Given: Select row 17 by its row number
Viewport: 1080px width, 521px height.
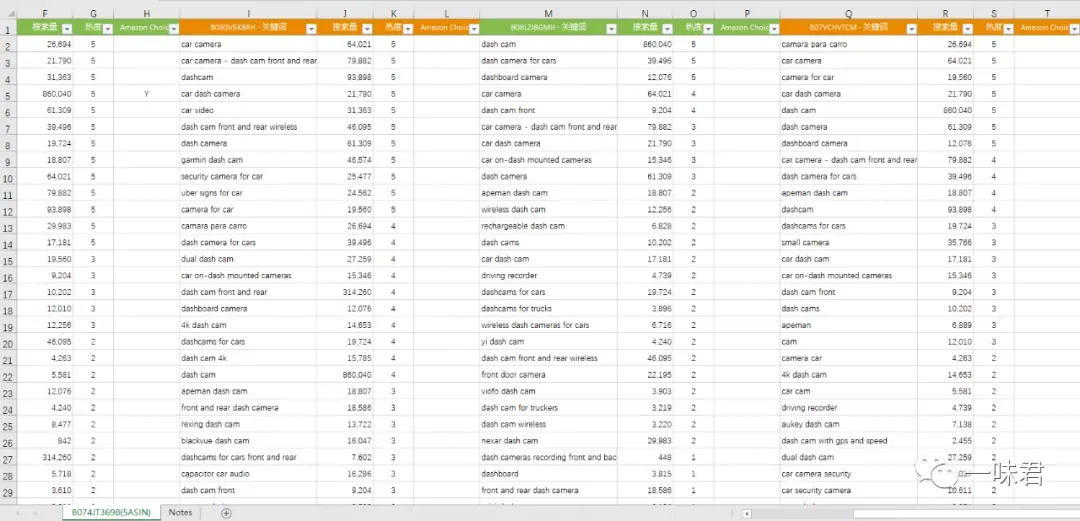Looking at the screenshot, I should coord(7,293).
